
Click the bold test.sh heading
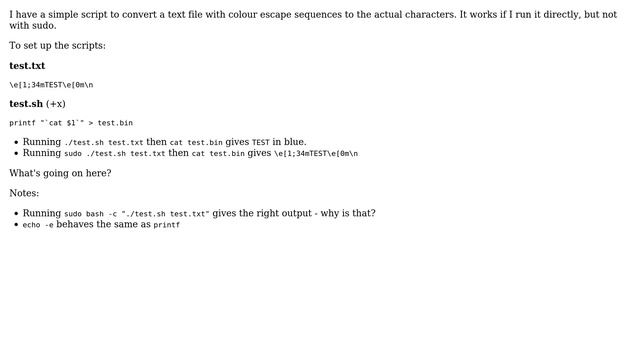tap(26, 104)
